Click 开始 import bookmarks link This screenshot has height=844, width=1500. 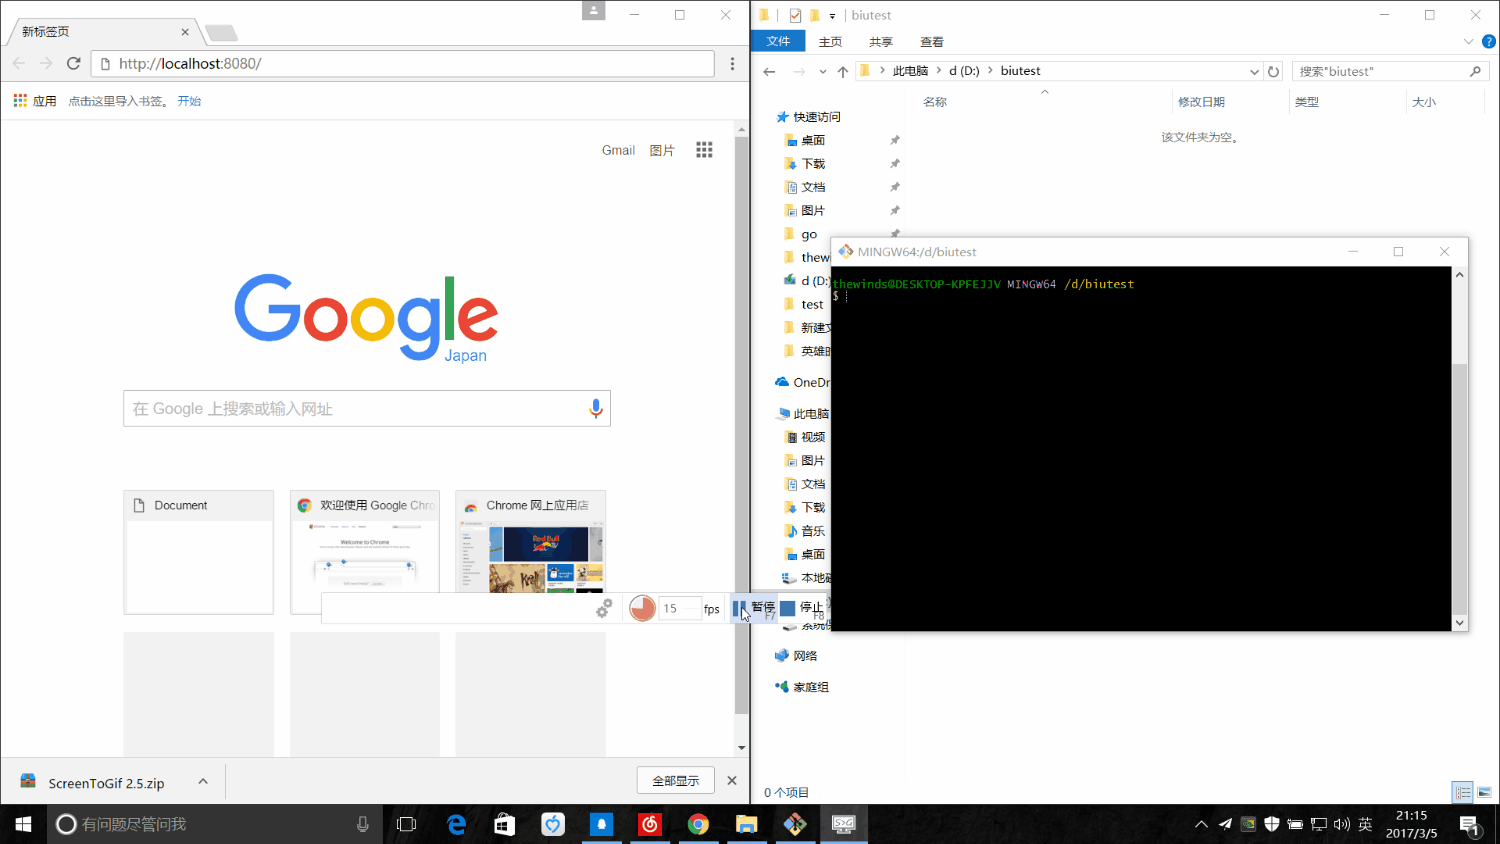(x=189, y=101)
